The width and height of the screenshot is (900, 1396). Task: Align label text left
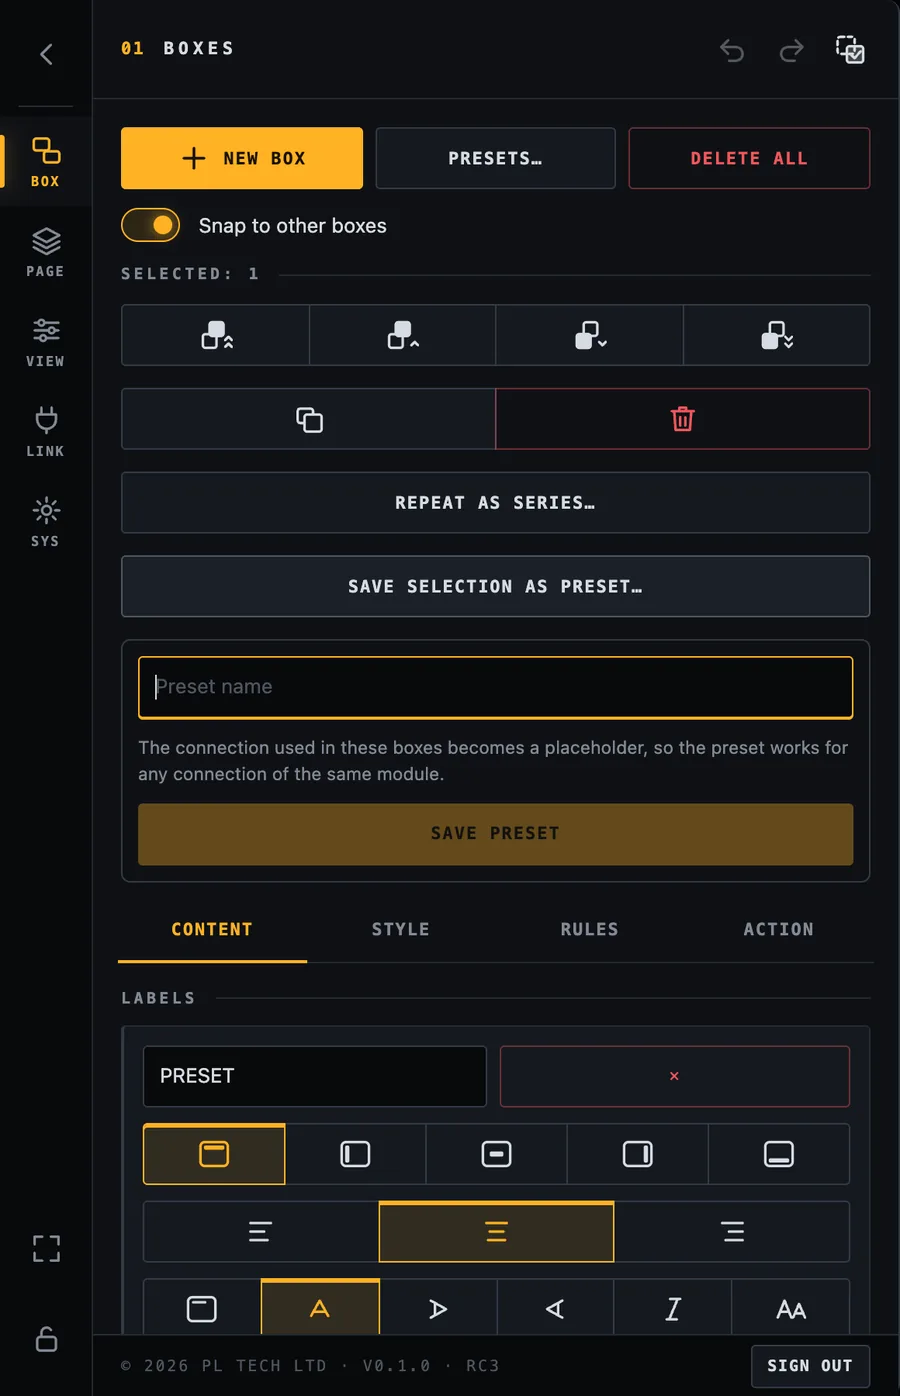click(260, 1232)
